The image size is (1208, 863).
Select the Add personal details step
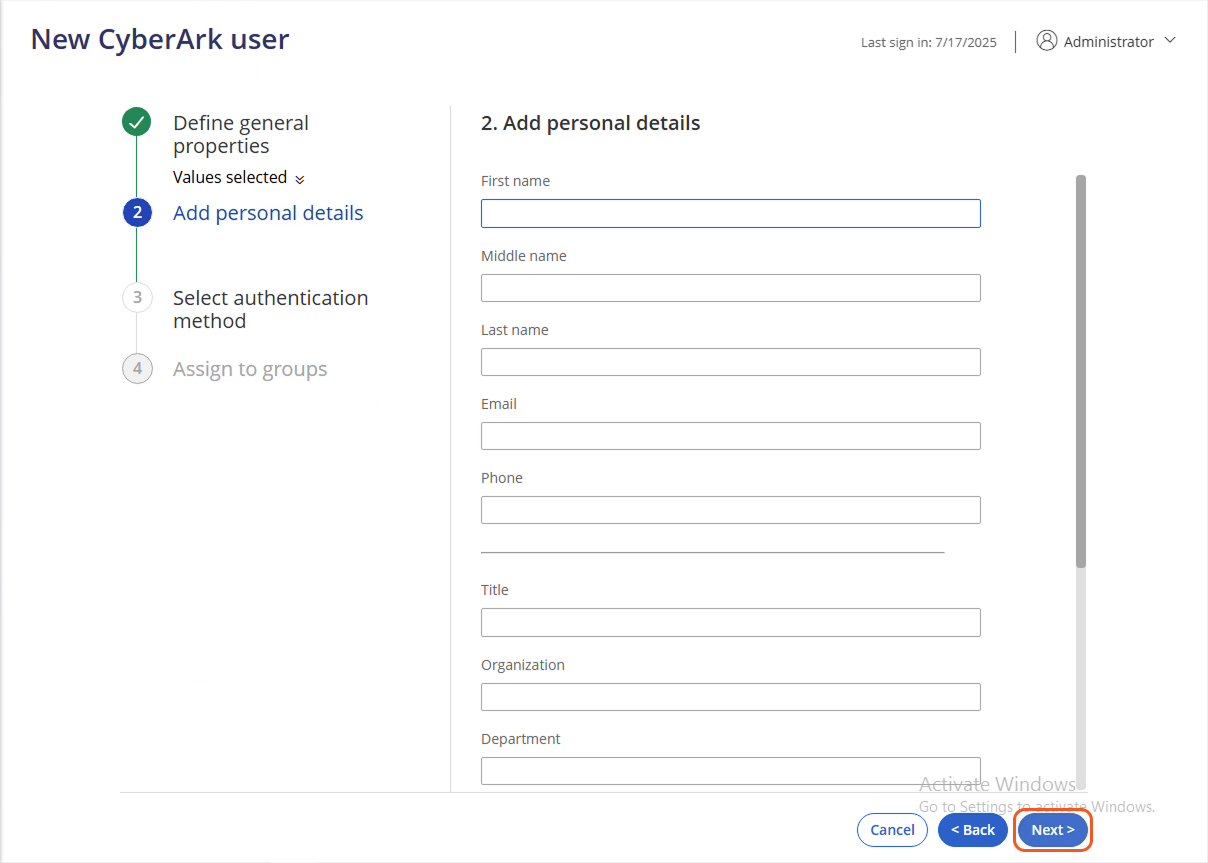pyautogui.click(x=268, y=212)
